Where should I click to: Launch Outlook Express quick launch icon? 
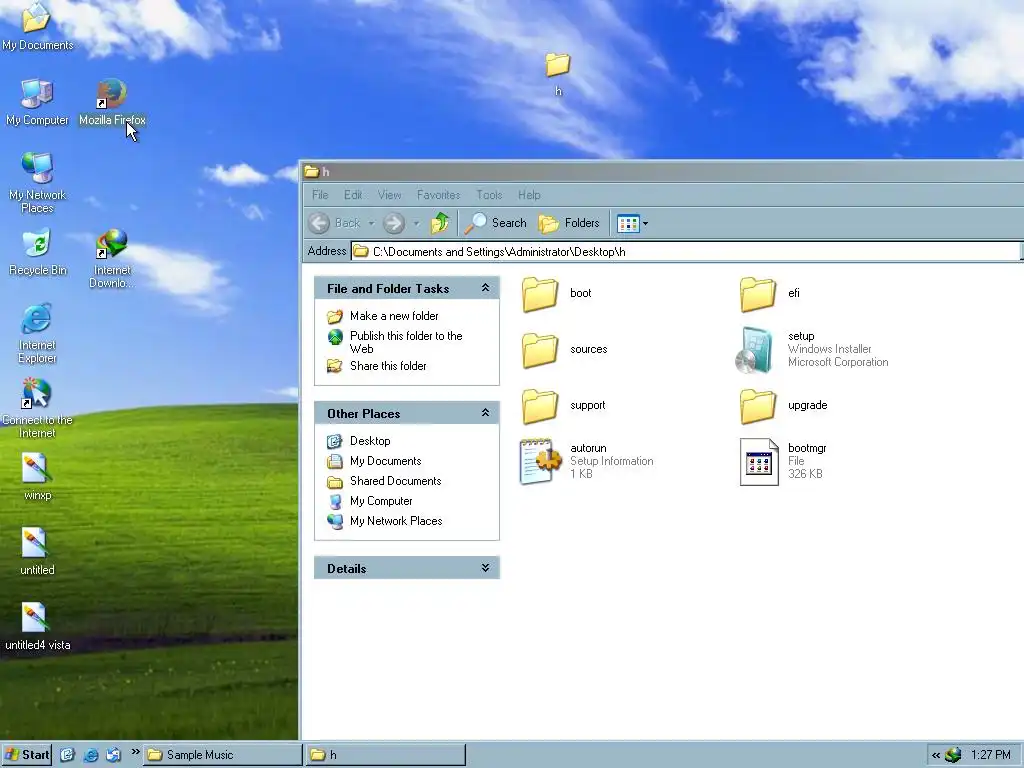pos(114,755)
